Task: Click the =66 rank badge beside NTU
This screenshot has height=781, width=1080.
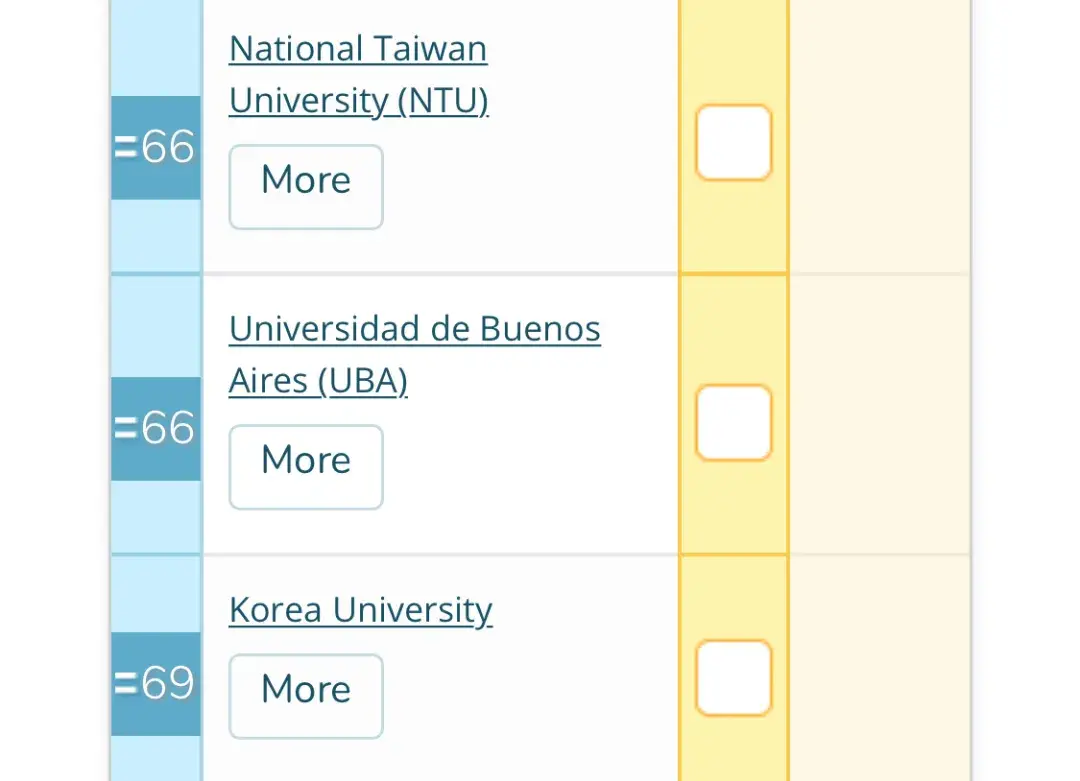Action: [x=156, y=148]
